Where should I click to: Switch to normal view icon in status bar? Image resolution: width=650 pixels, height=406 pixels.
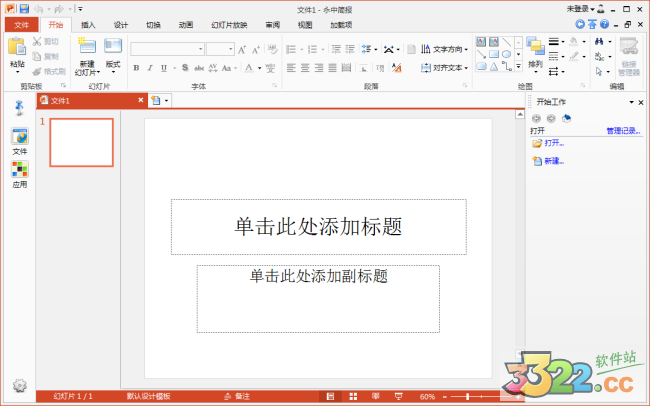330,396
